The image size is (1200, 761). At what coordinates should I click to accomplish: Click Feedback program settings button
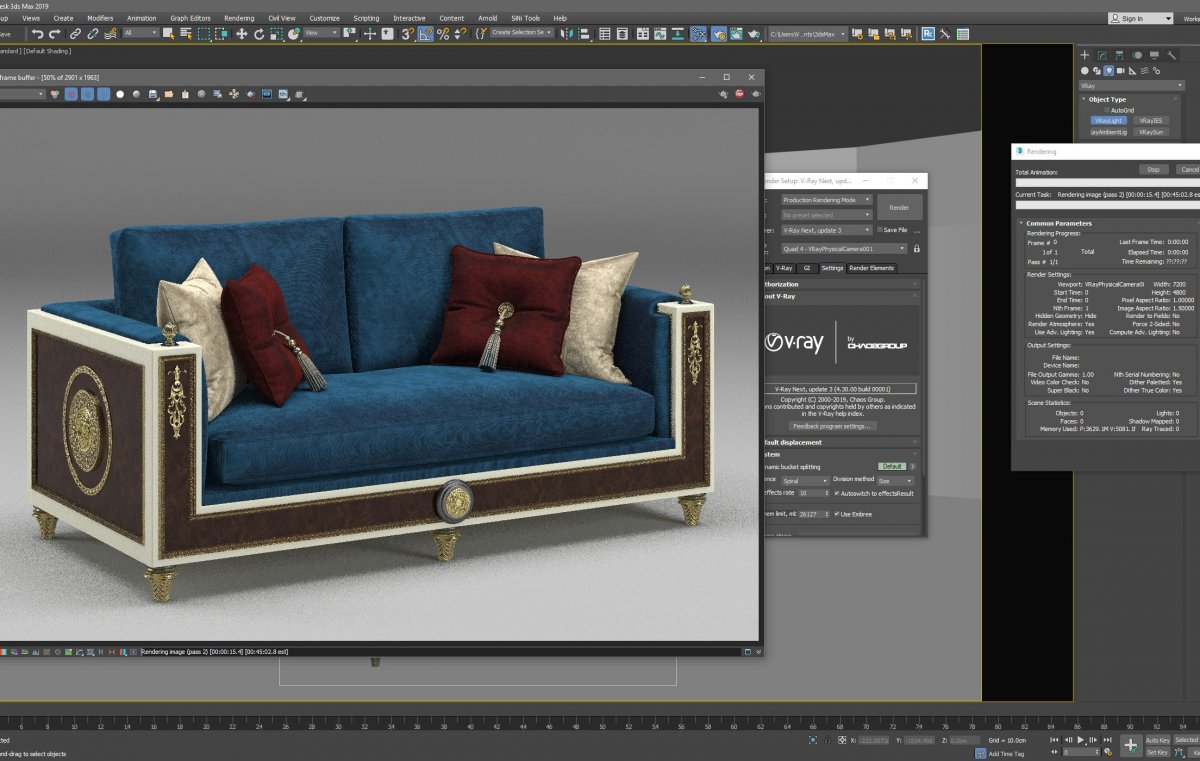pos(833,426)
